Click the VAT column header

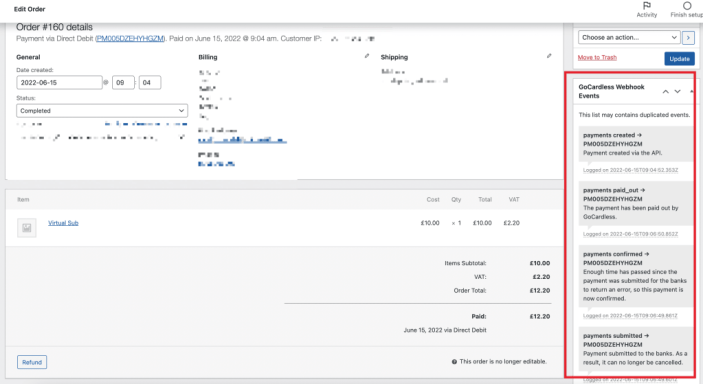(514, 200)
